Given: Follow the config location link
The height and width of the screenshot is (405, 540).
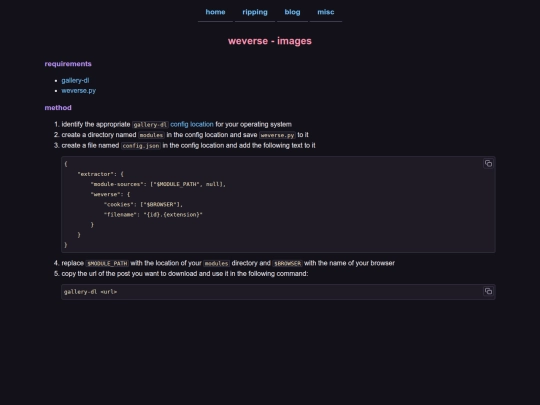Looking at the screenshot, I should tap(192, 124).
